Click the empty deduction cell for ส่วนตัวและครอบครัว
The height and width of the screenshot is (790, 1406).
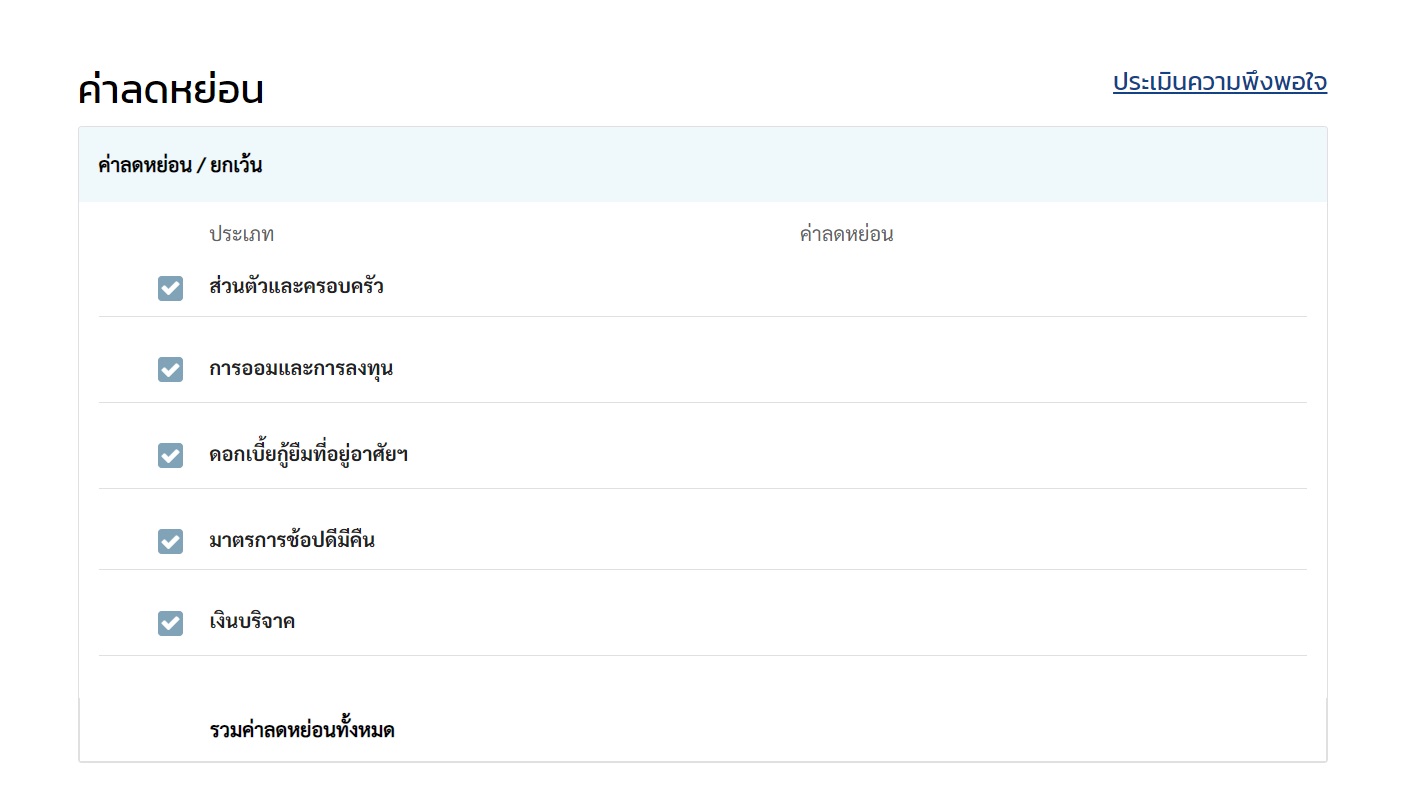click(x=846, y=288)
